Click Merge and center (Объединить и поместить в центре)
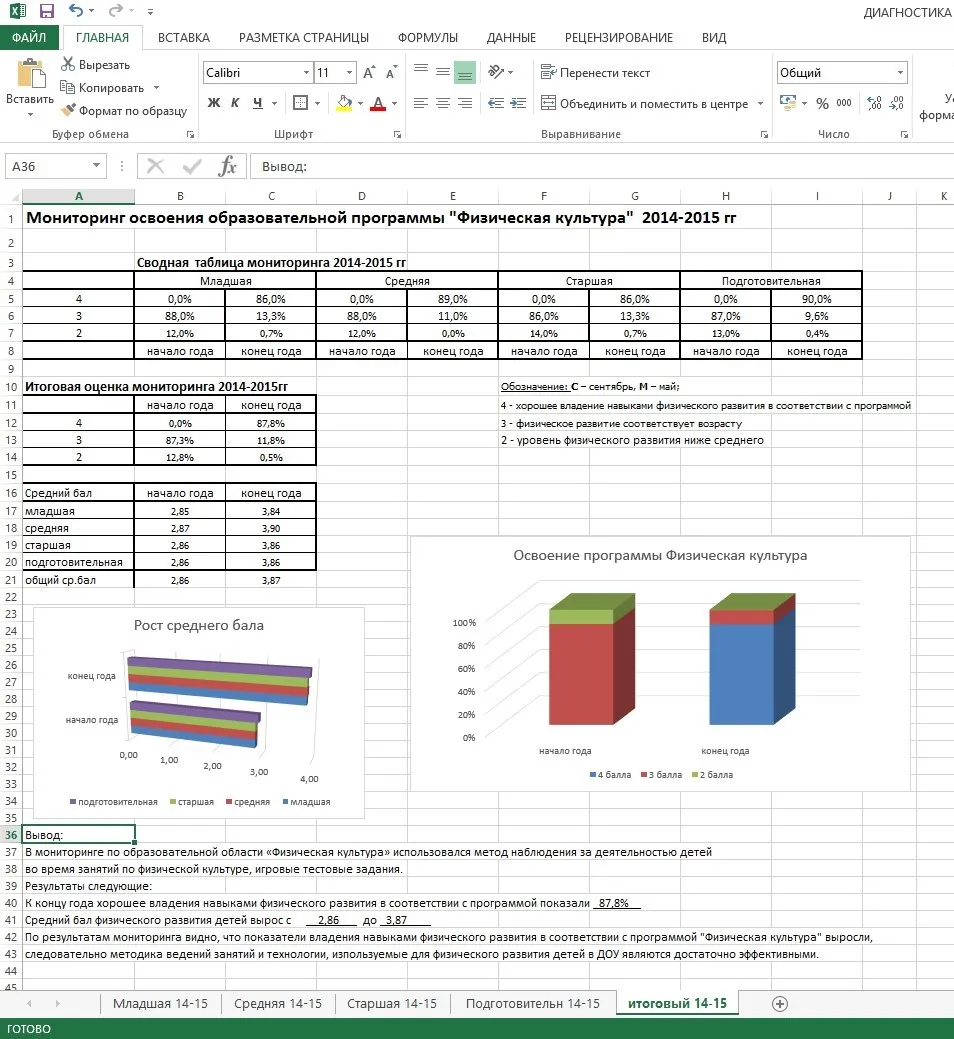The height and width of the screenshot is (1039, 954). point(644,103)
